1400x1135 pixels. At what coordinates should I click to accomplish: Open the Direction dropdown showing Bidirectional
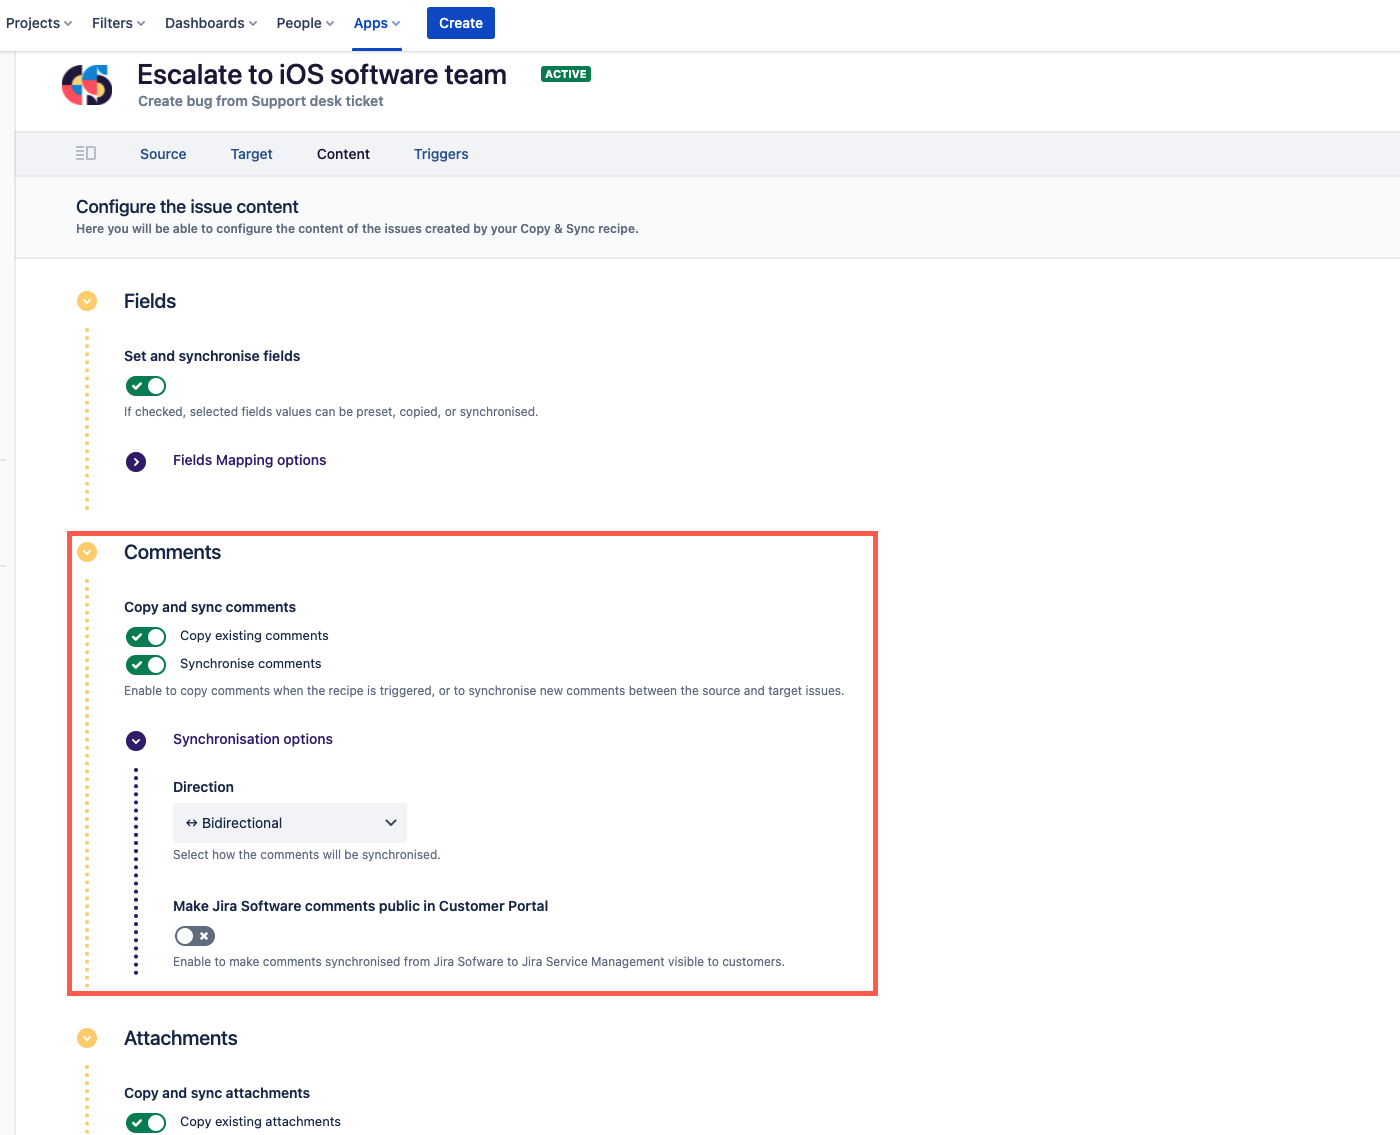point(289,822)
